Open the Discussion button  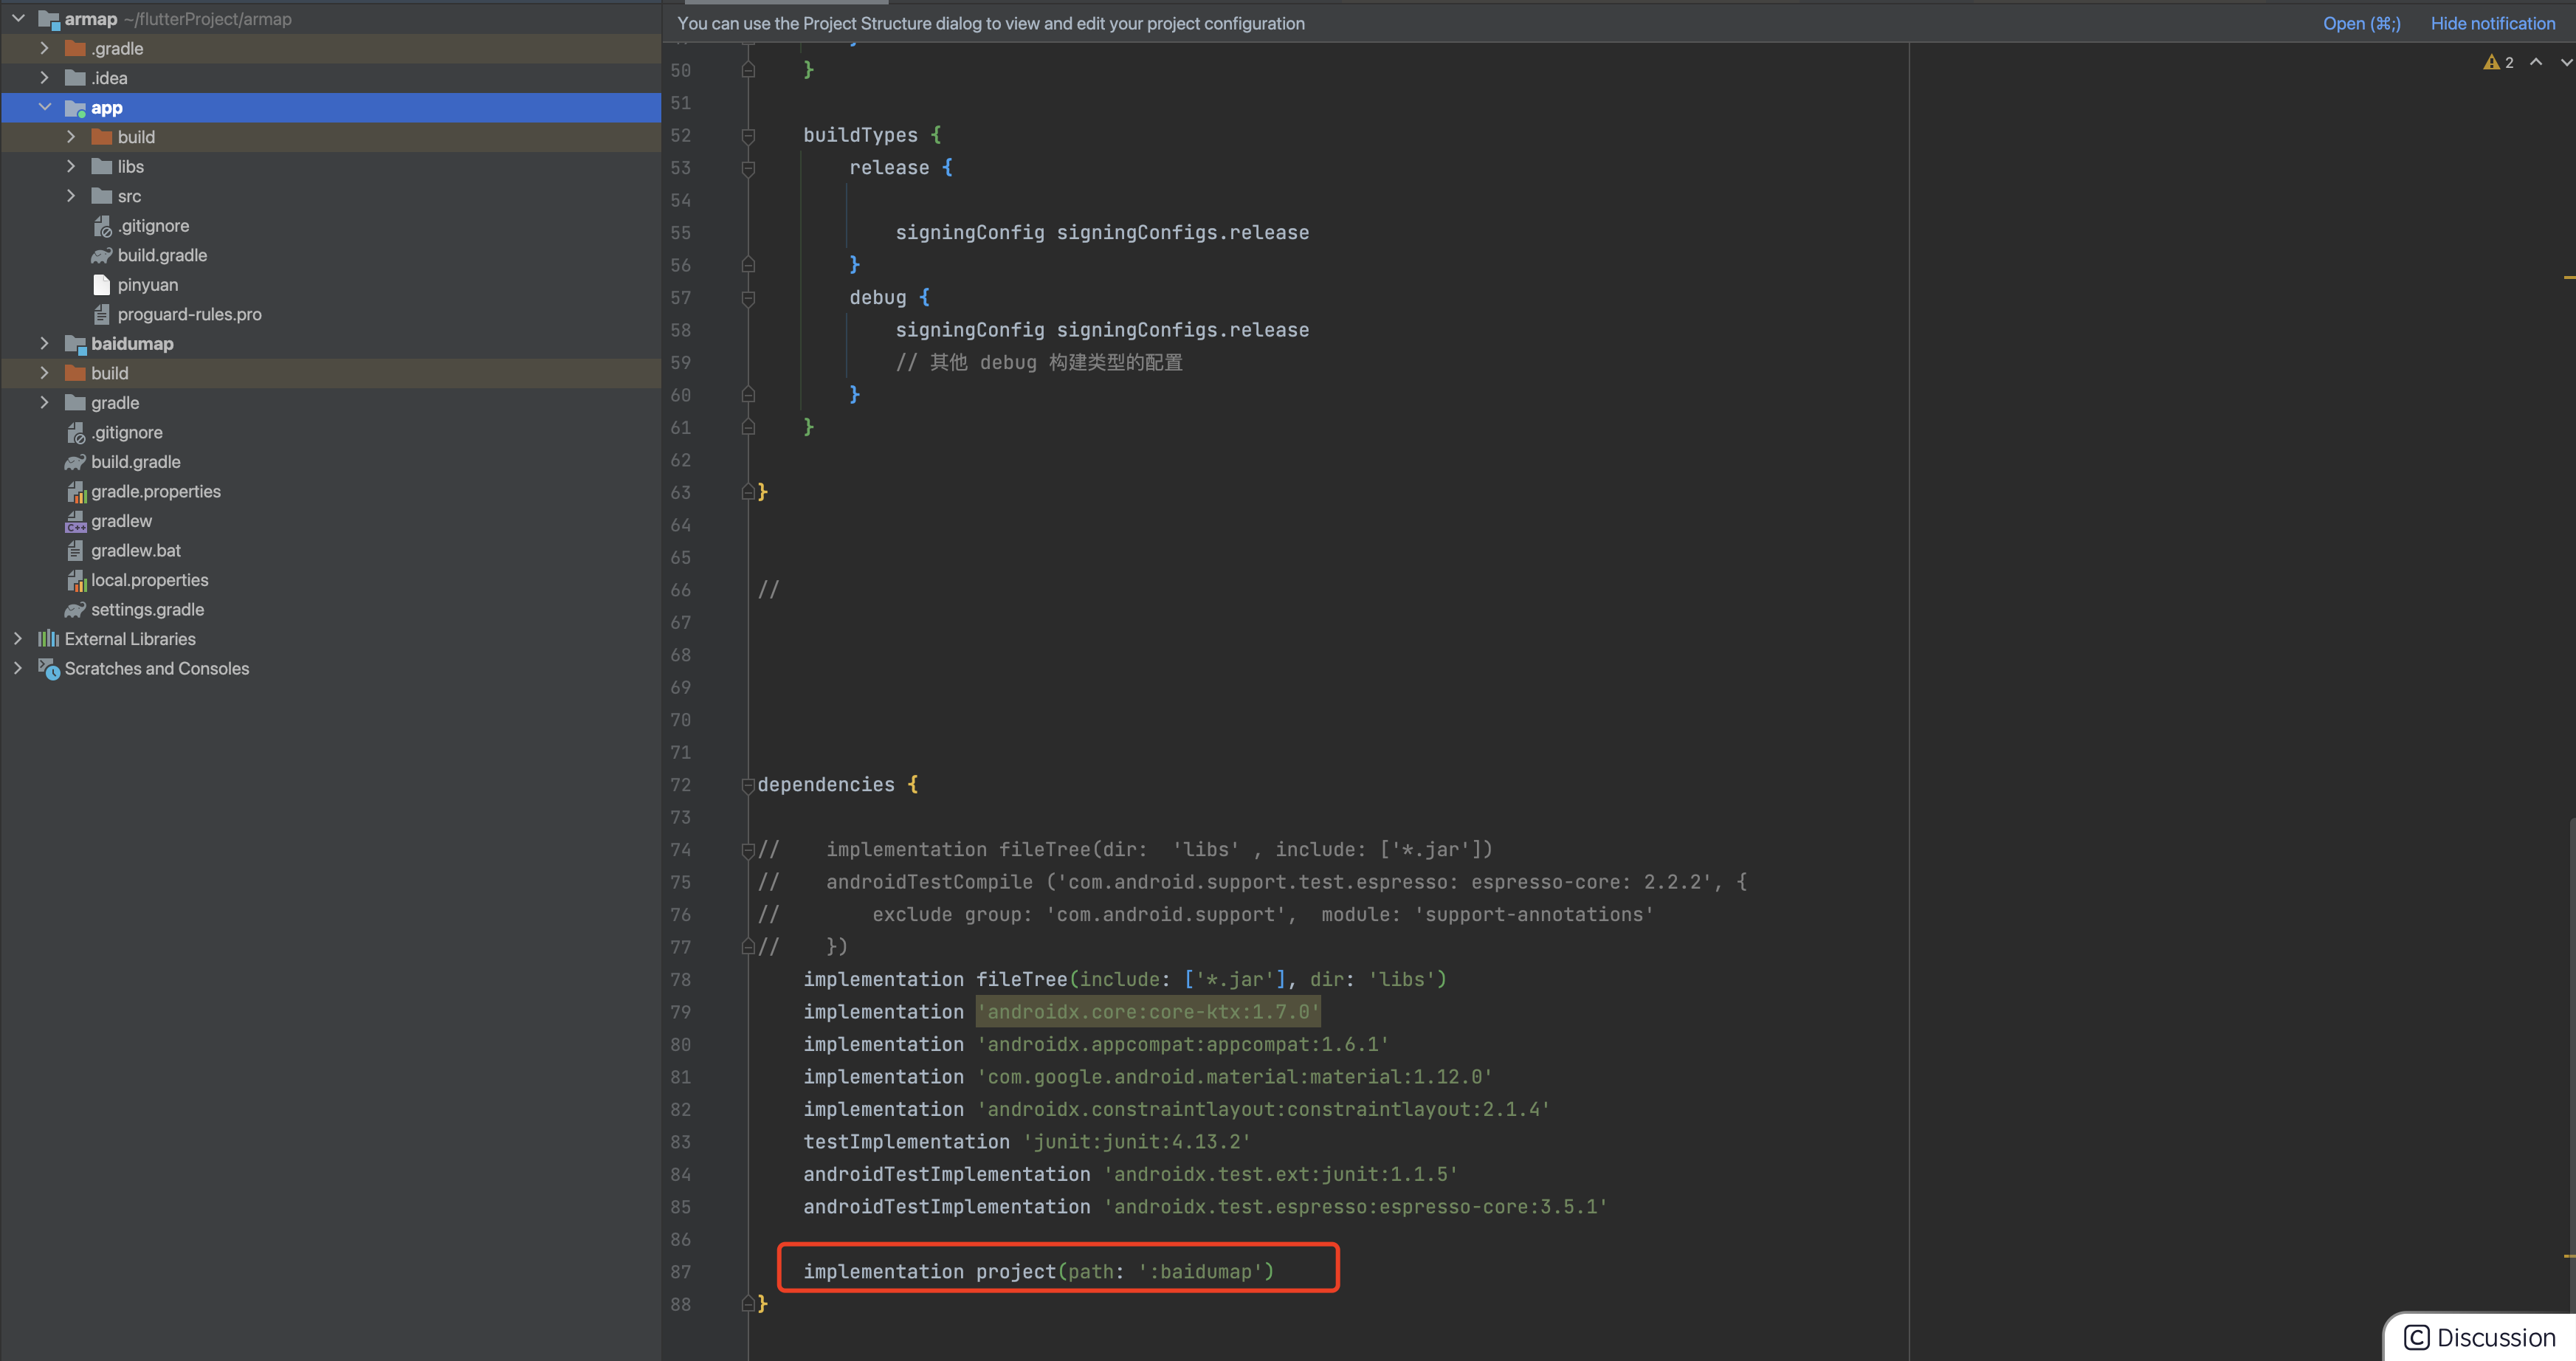pyautogui.click(x=2480, y=1337)
